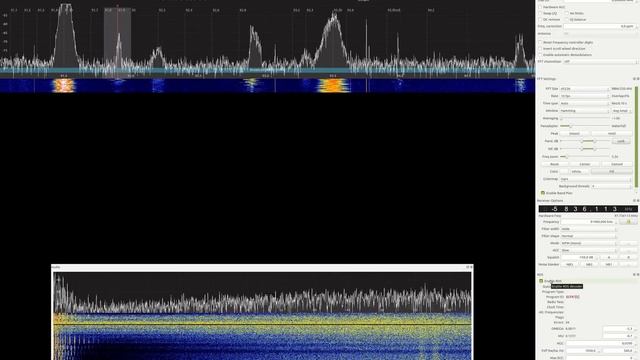Close the Audio dock panel

tap(471, 267)
